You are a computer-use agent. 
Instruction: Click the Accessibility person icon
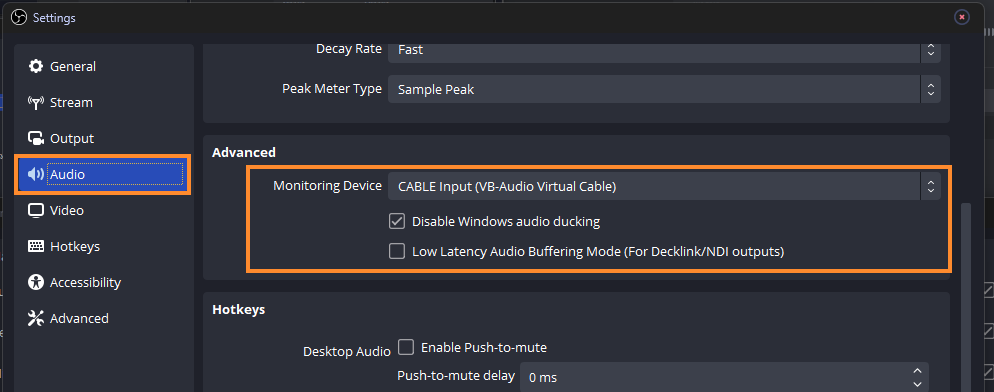[x=36, y=282]
